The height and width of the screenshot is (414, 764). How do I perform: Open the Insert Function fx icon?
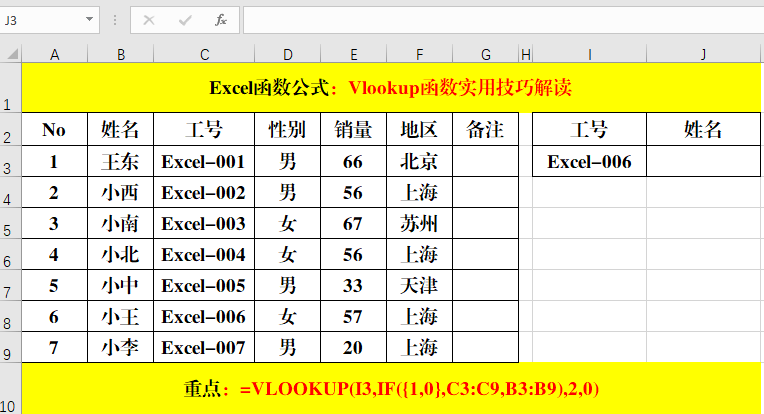pos(221,20)
